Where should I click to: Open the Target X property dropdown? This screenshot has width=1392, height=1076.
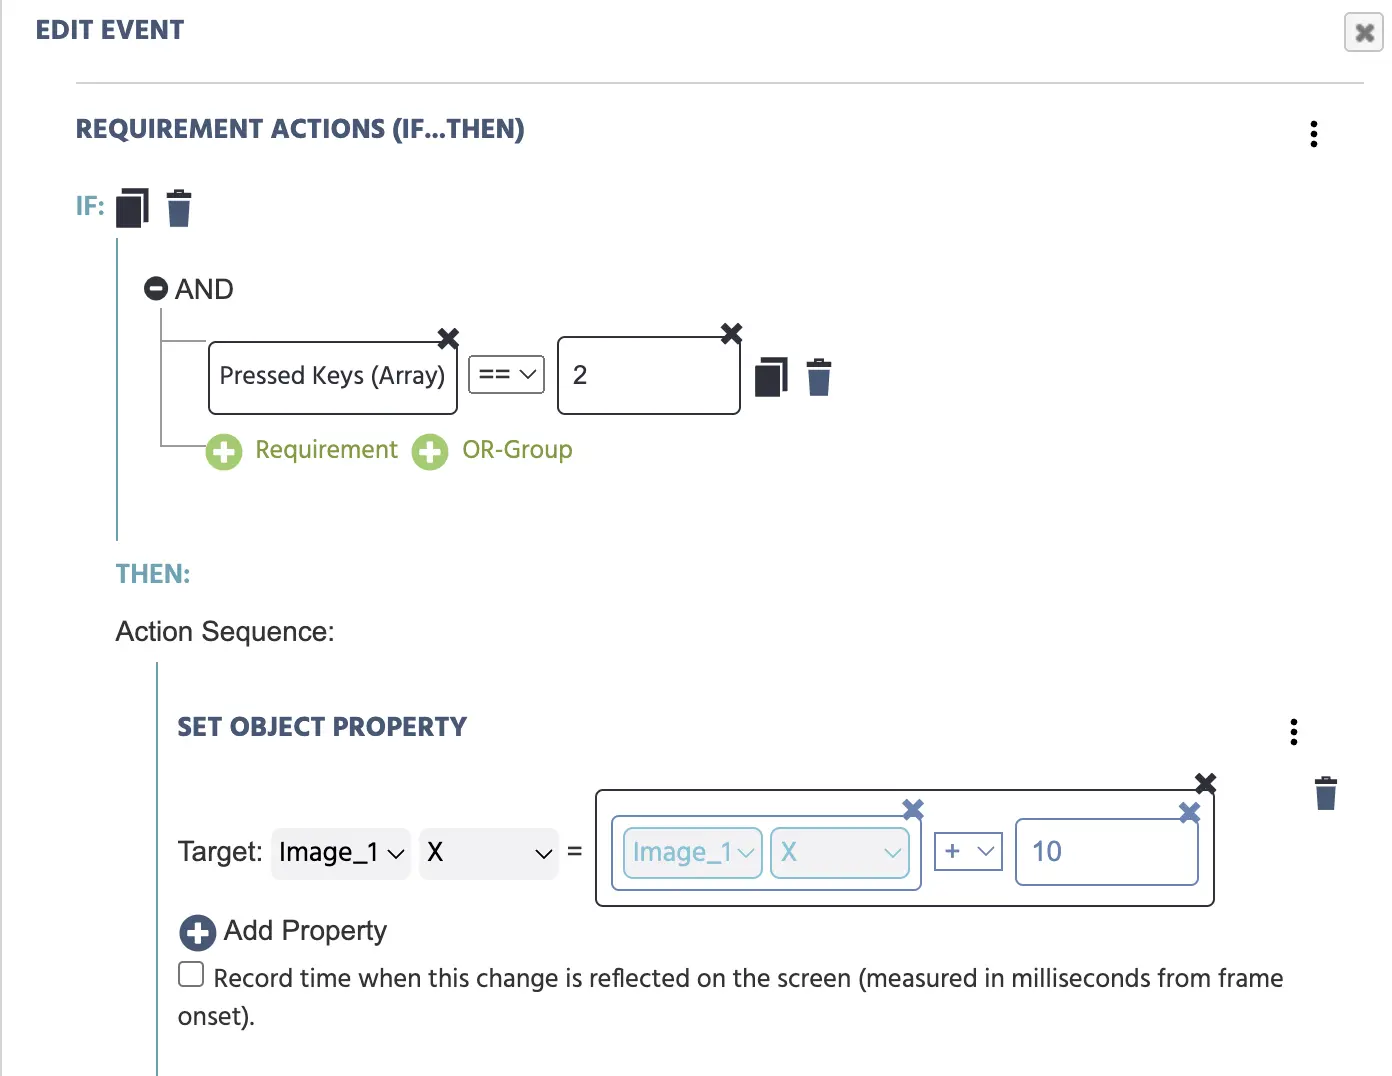click(x=489, y=853)
